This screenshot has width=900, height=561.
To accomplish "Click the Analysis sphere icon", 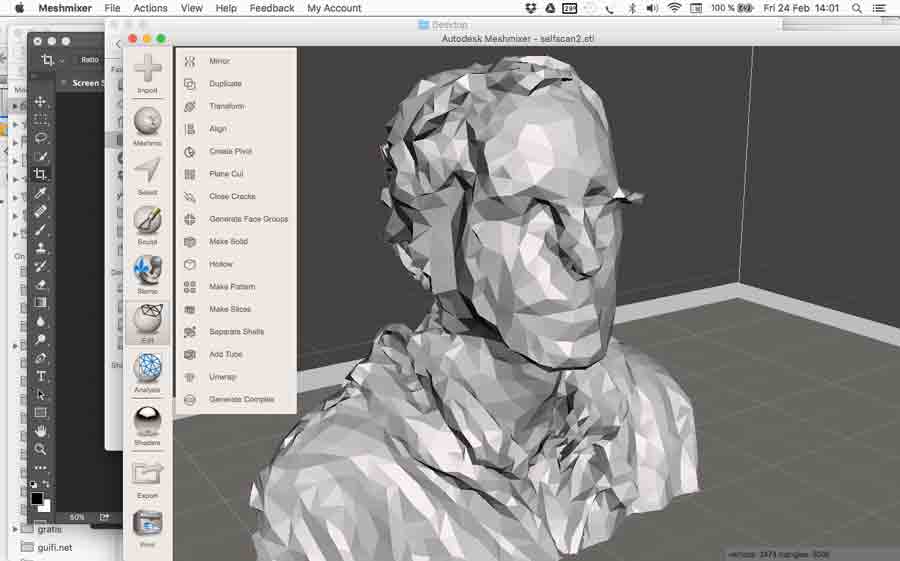I will [147, 370].
